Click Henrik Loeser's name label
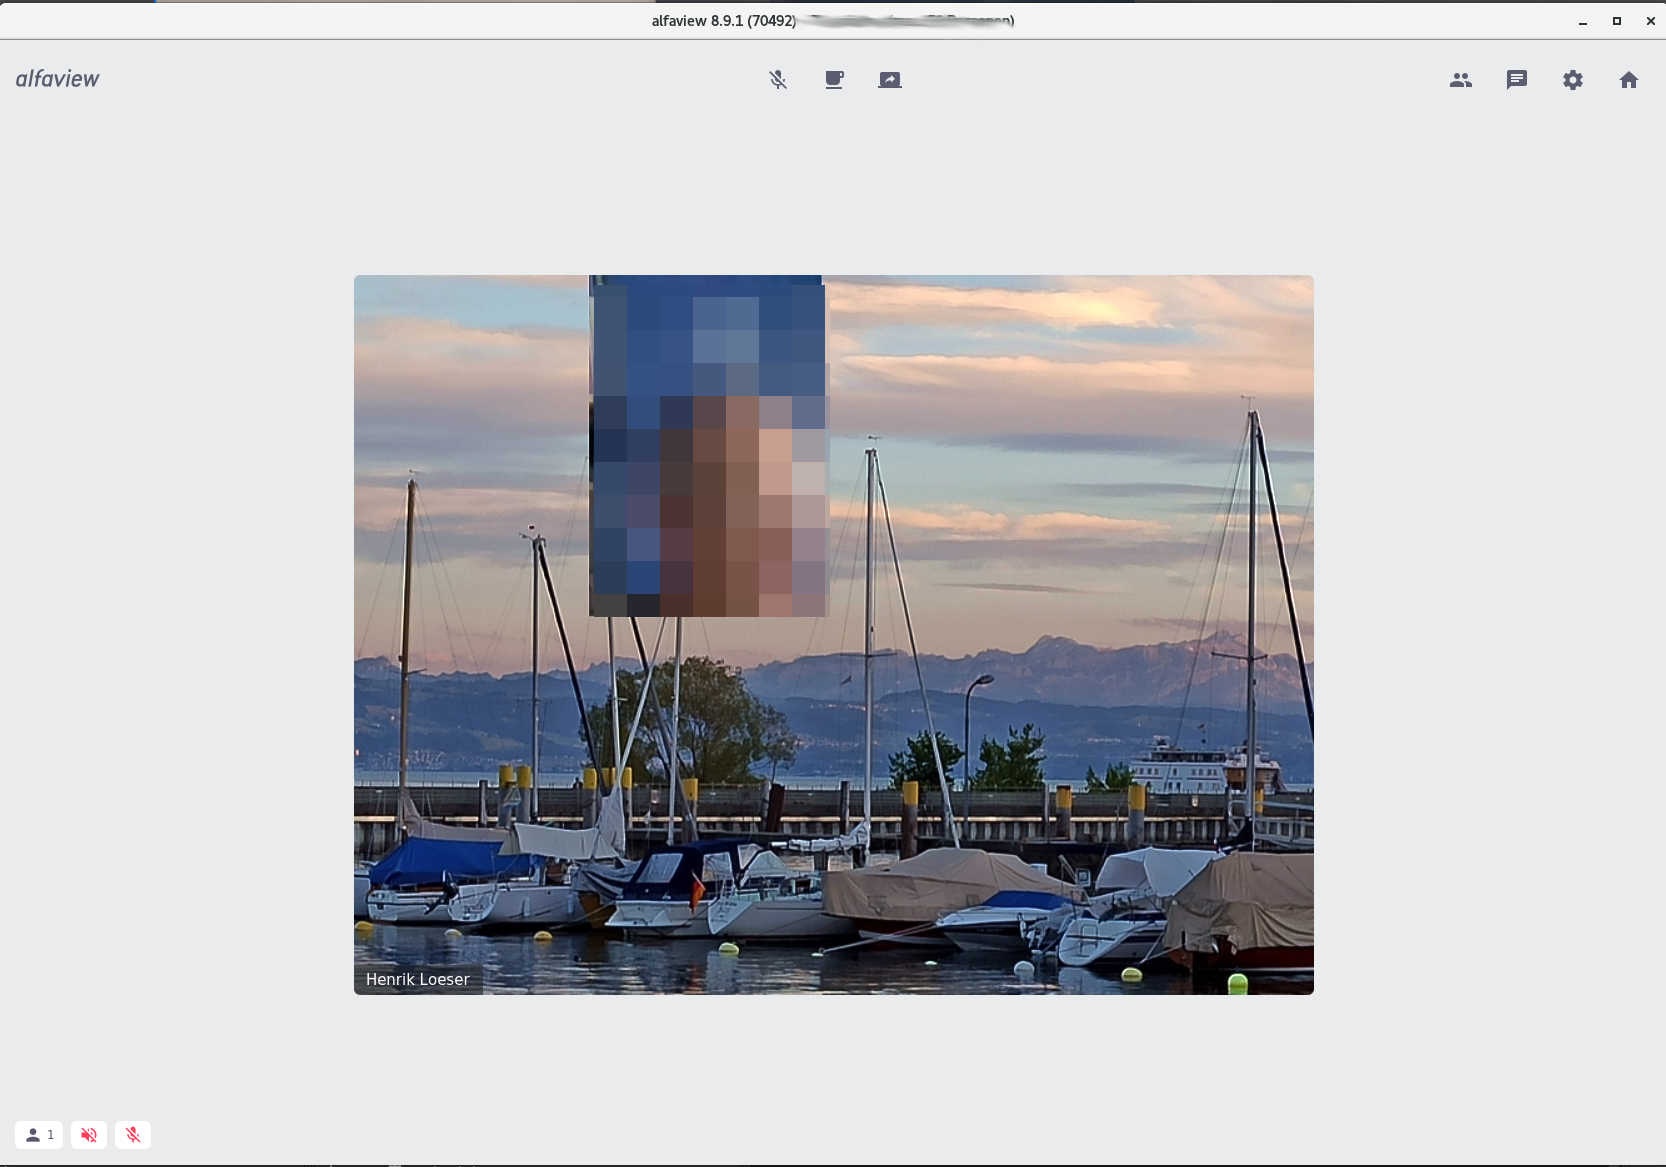The height and width of the screenshot is (1167, 1666). pos(417,979)
